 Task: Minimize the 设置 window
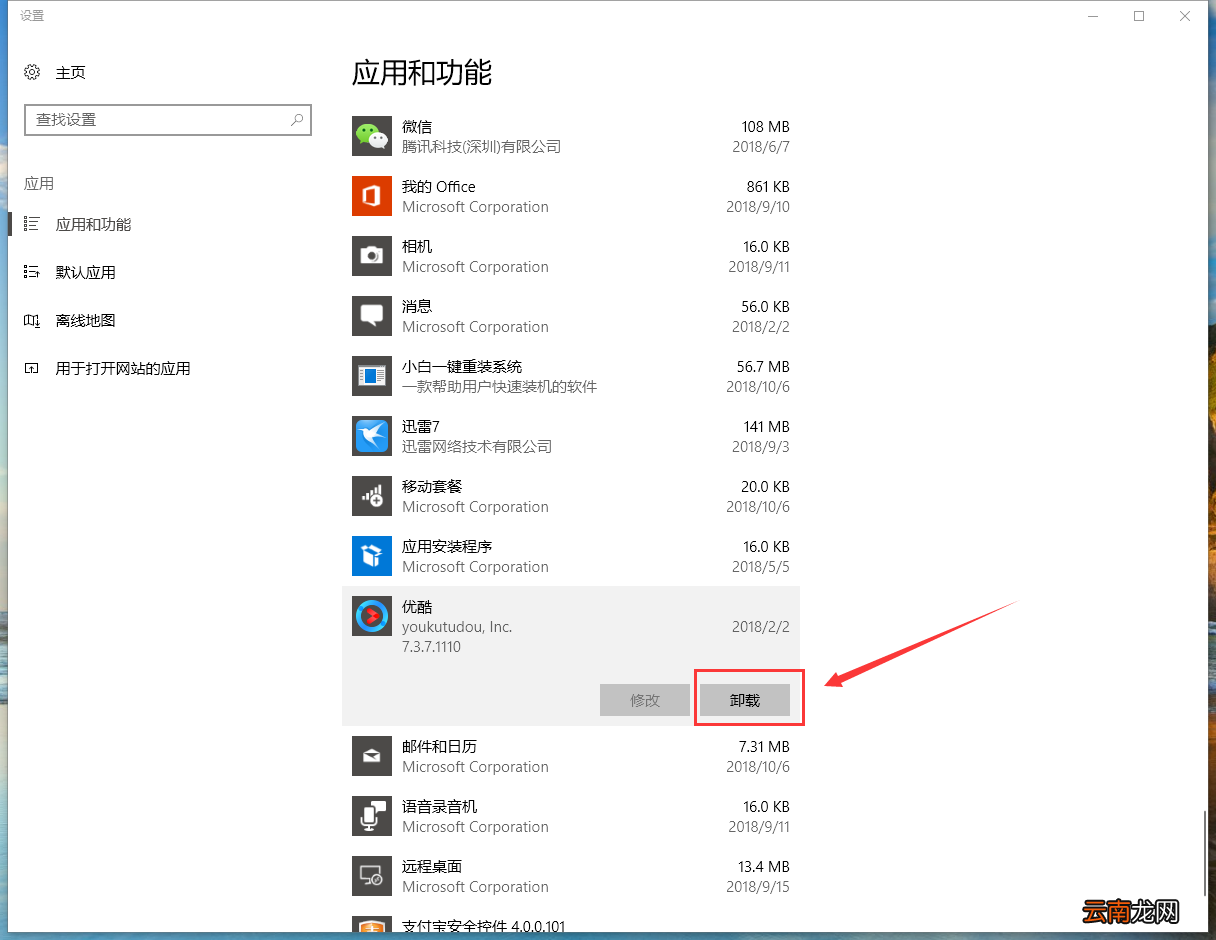pos(1092,16)
